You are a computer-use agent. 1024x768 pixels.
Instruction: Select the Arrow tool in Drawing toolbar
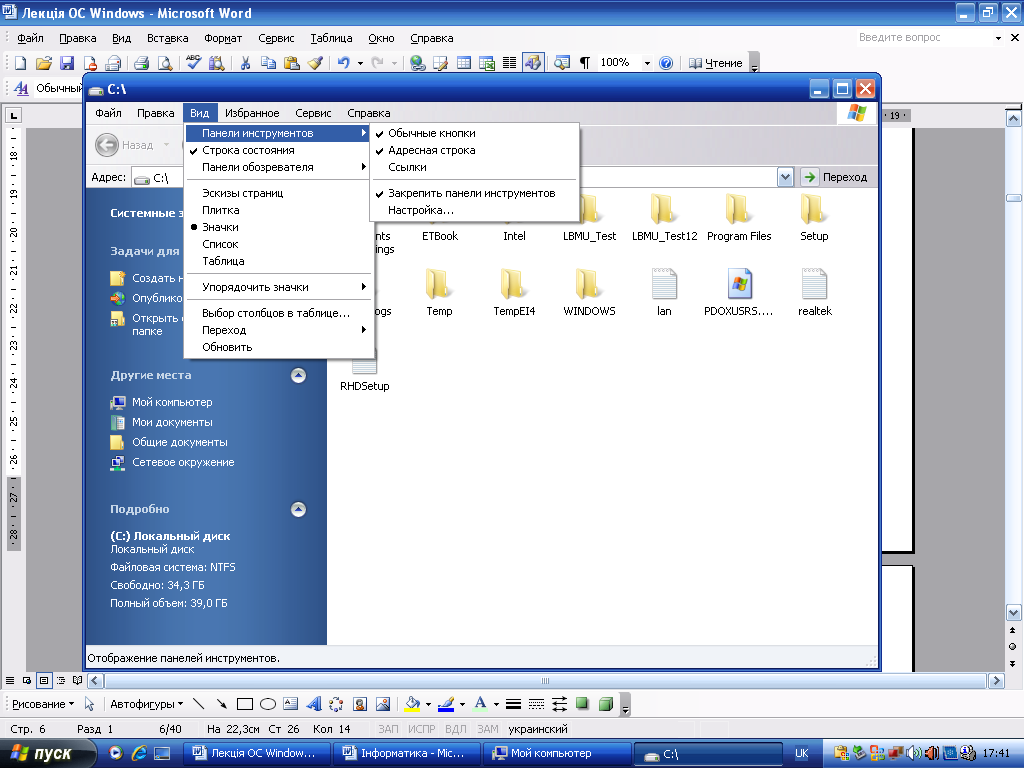(x=221, y=704)
